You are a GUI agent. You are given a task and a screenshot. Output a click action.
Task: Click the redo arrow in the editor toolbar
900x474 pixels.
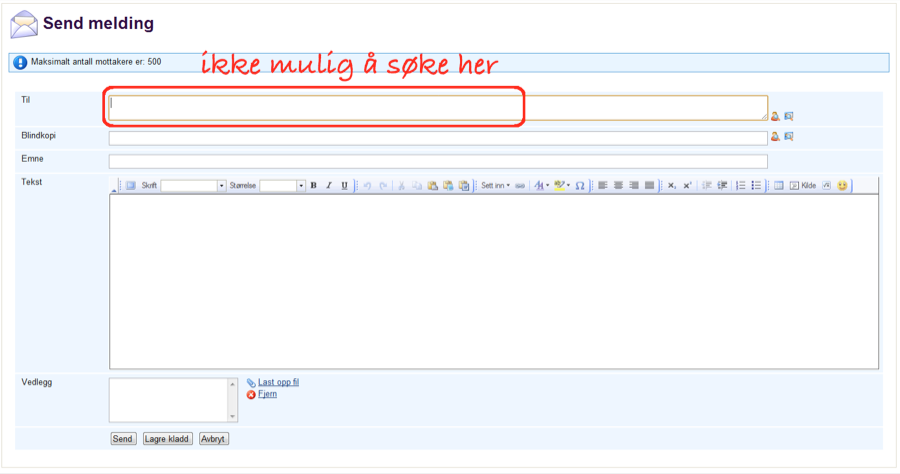(x=383, y=185)
